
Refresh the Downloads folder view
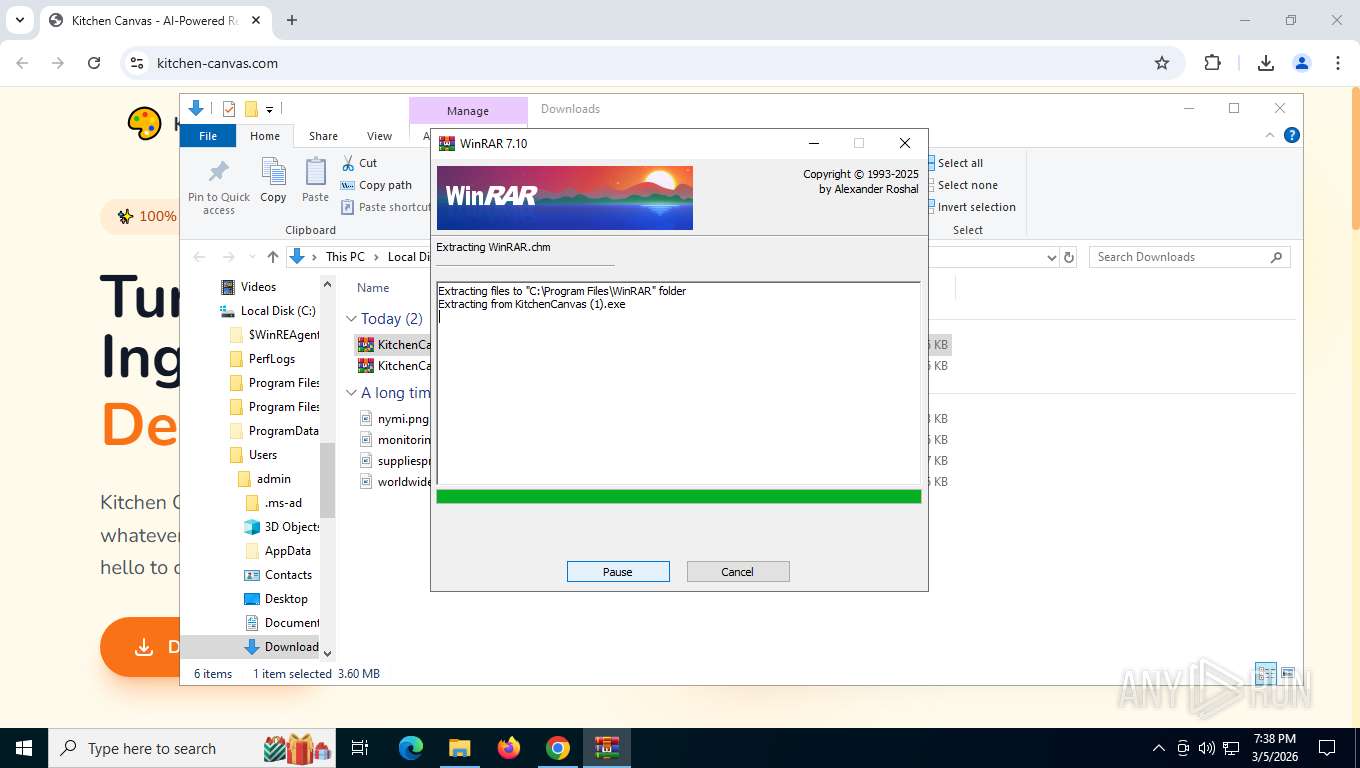point(1069,257)
